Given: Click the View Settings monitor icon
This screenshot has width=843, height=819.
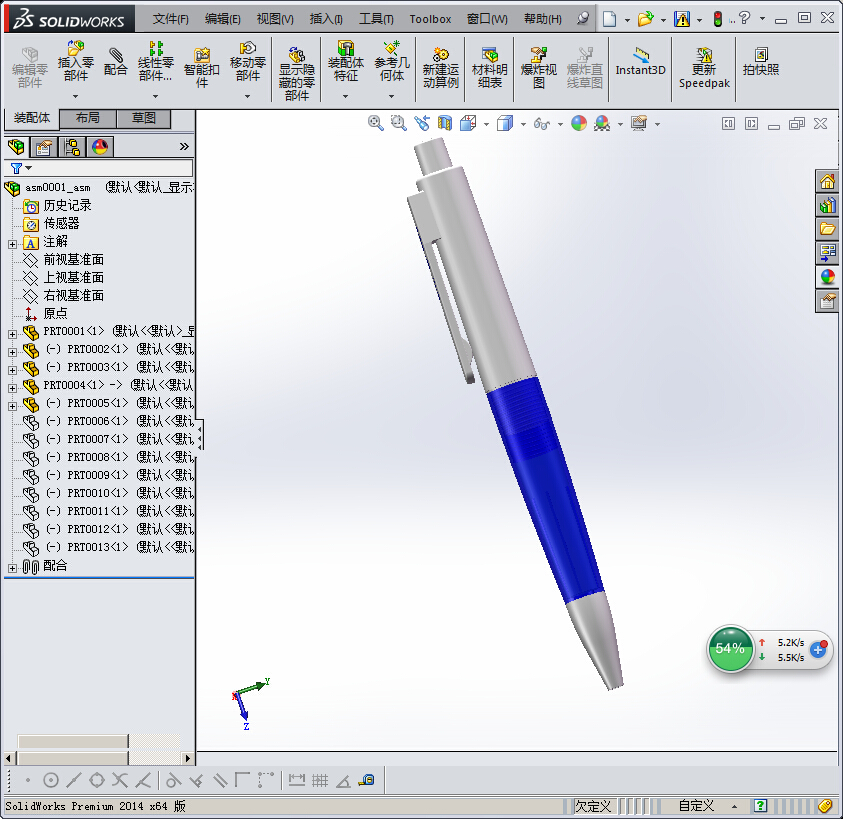Looking at the screenshot, I should [x=639, y=123].
